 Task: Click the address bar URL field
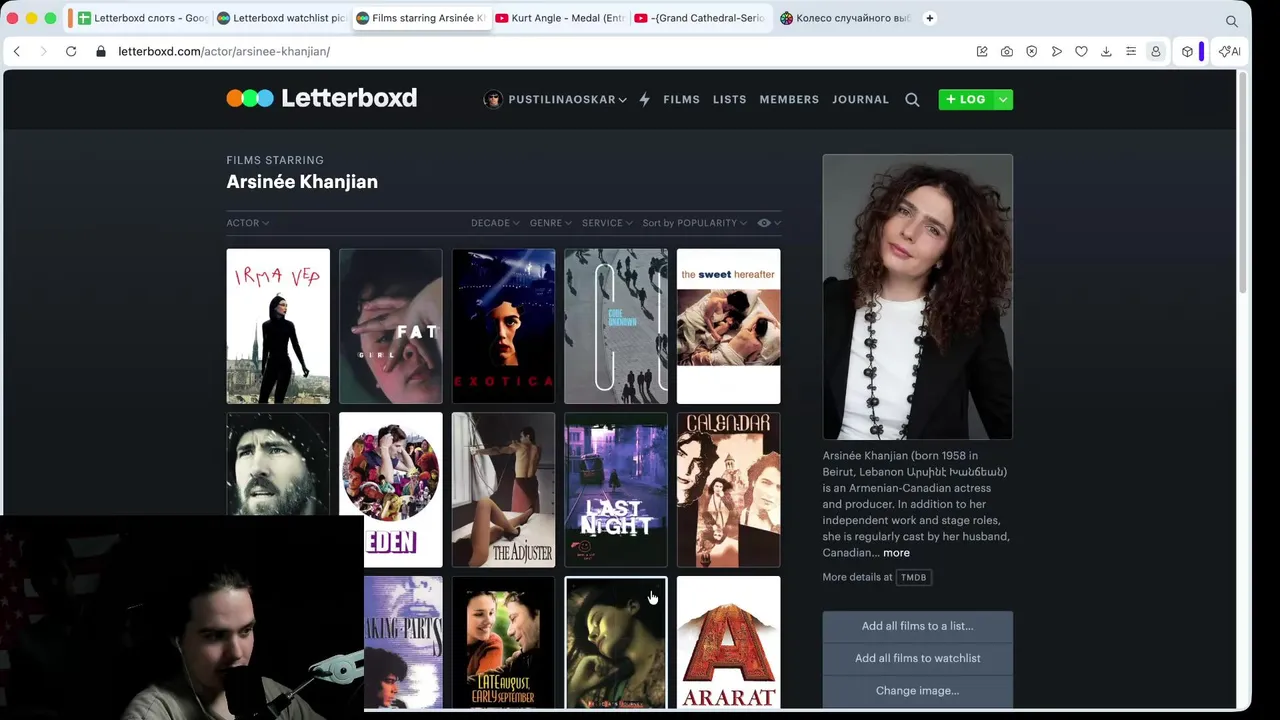click(x=540, y=51)
